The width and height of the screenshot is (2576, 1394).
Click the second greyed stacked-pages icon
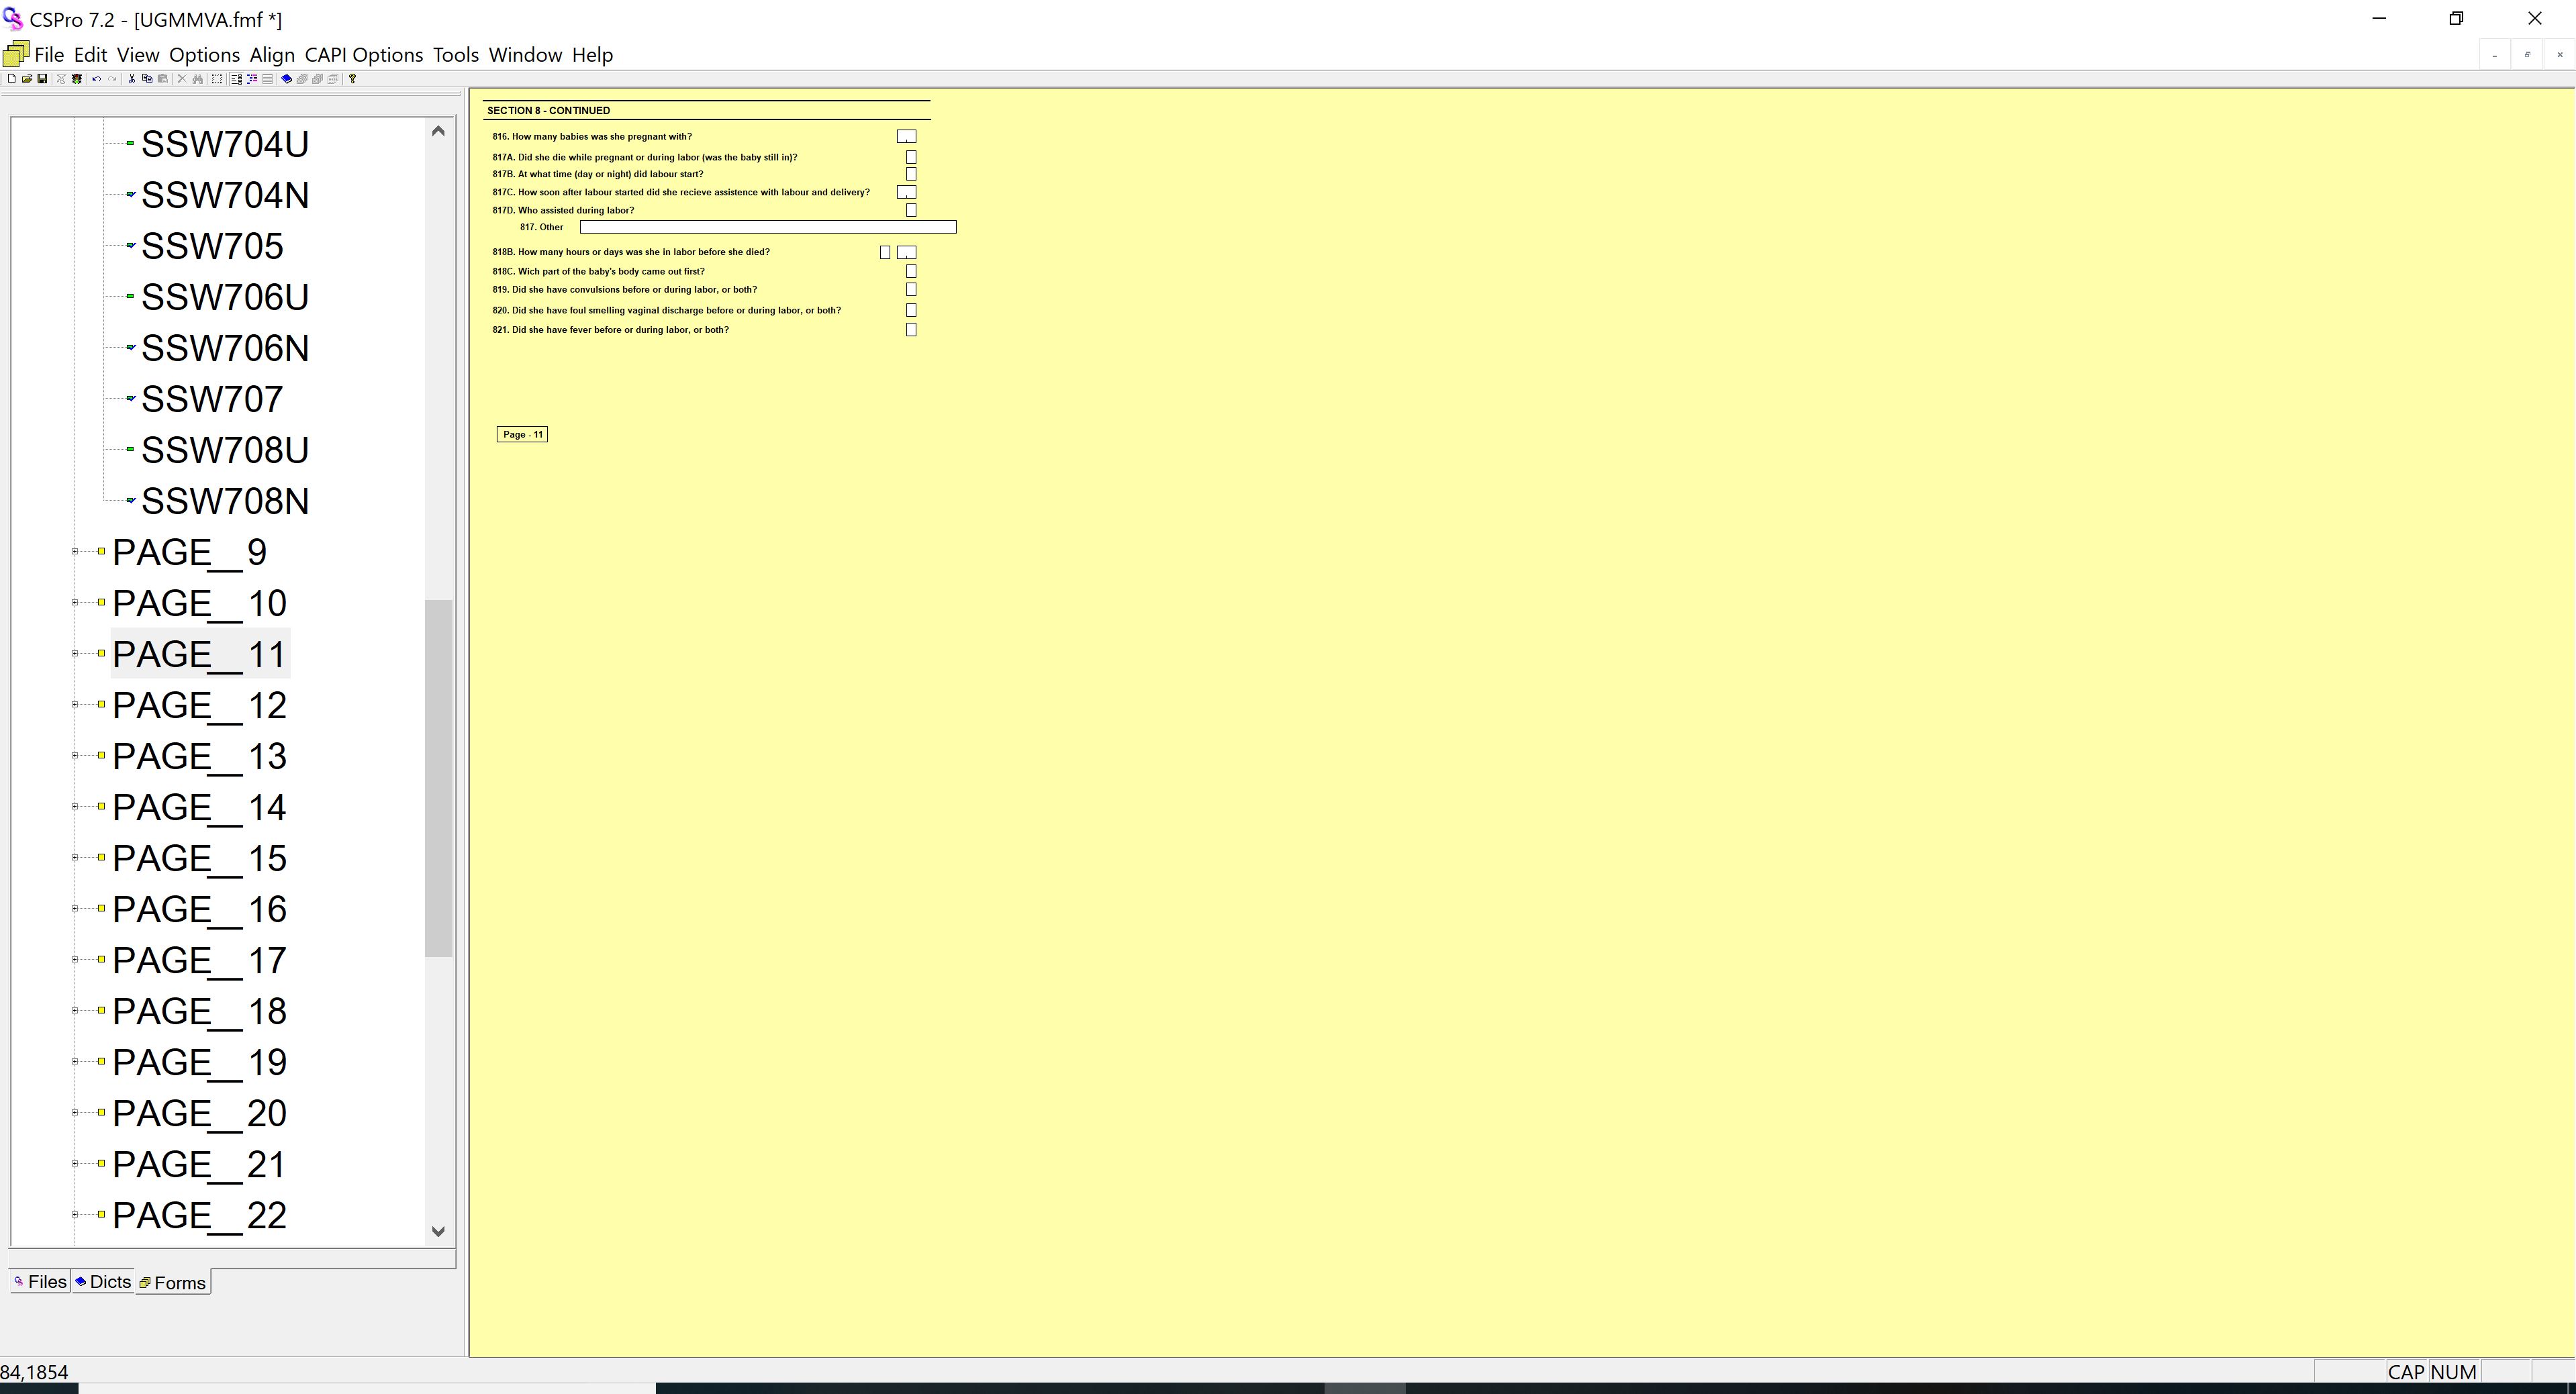317,79
